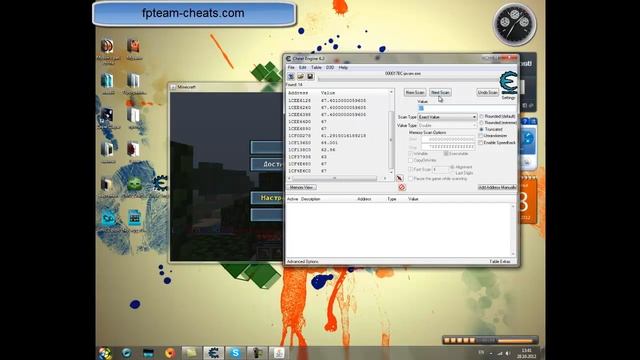The height and width of the screenshot is (360, 640).
Task: Click the memory scan Start address field
Action: 448,139
